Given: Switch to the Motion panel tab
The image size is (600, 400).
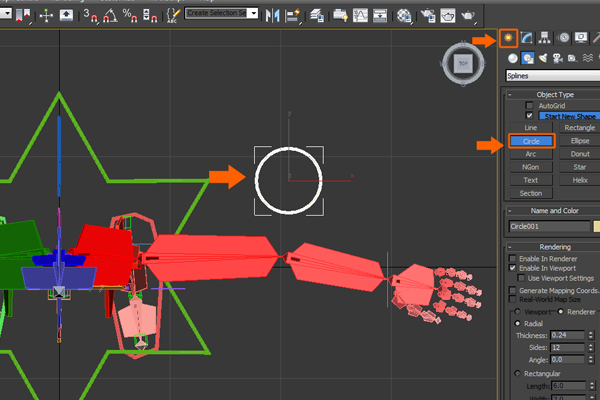Looking at the screenshot, I should click(563, 38).
